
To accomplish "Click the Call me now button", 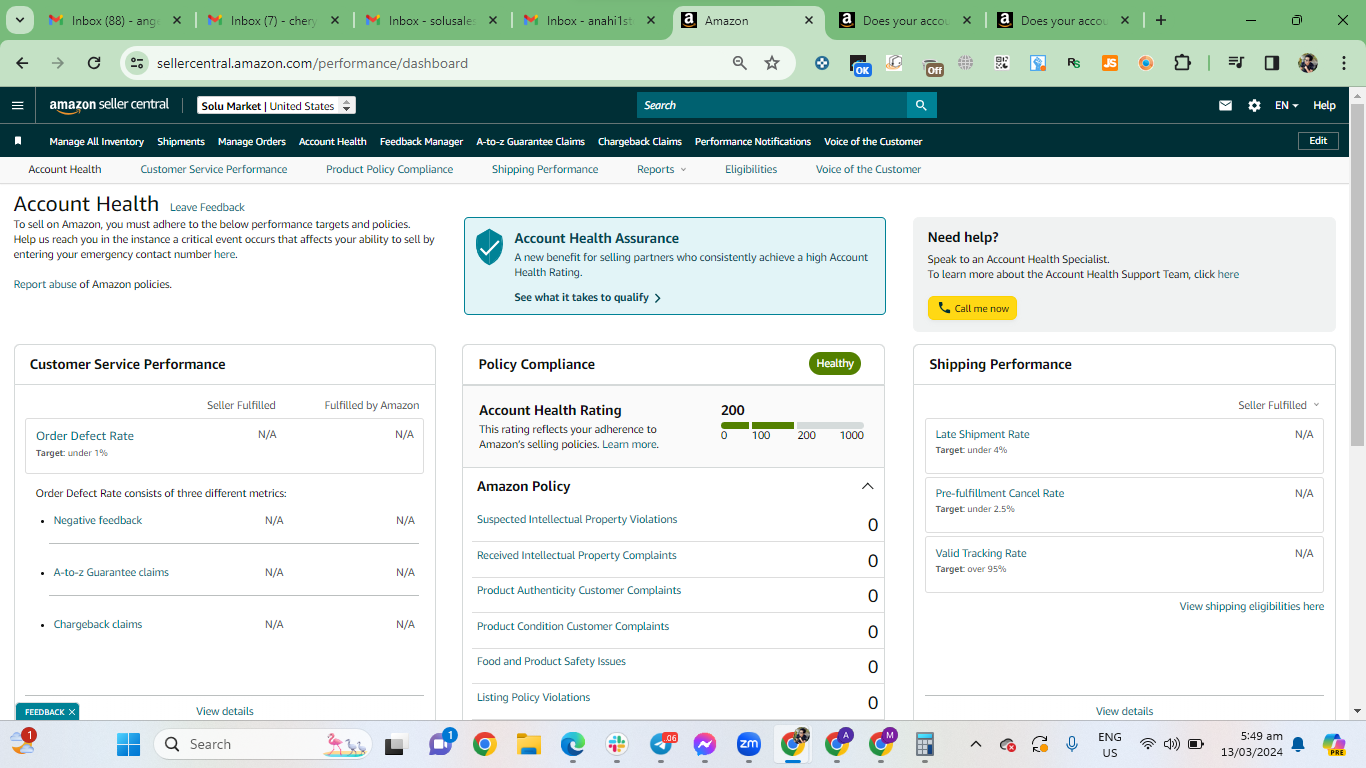I will pyautogui.click(x=972, y=308).
